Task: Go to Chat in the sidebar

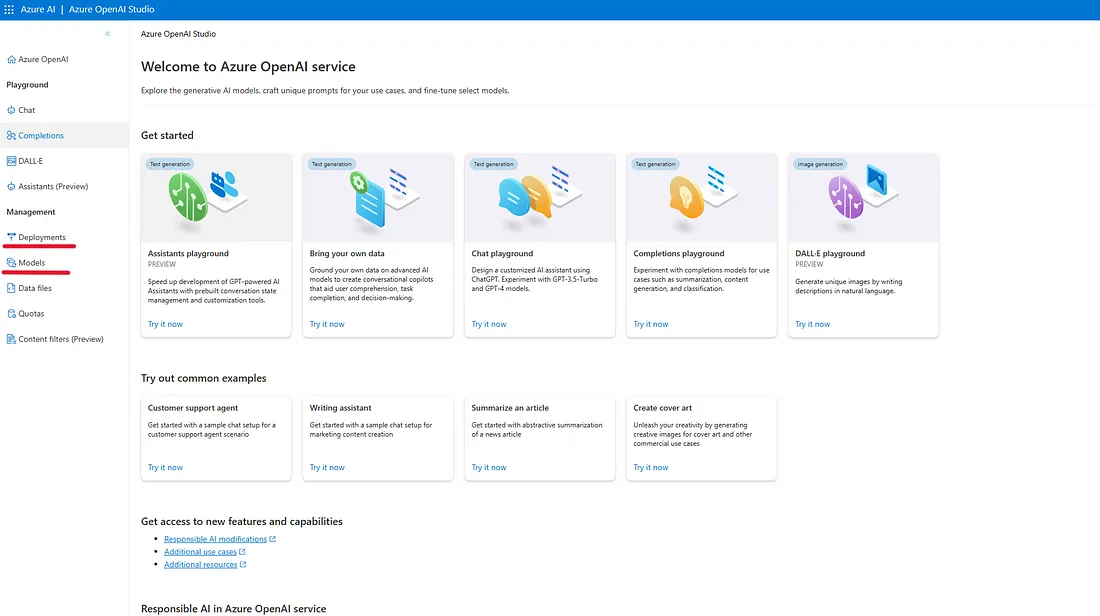Action: click(27, 110)
